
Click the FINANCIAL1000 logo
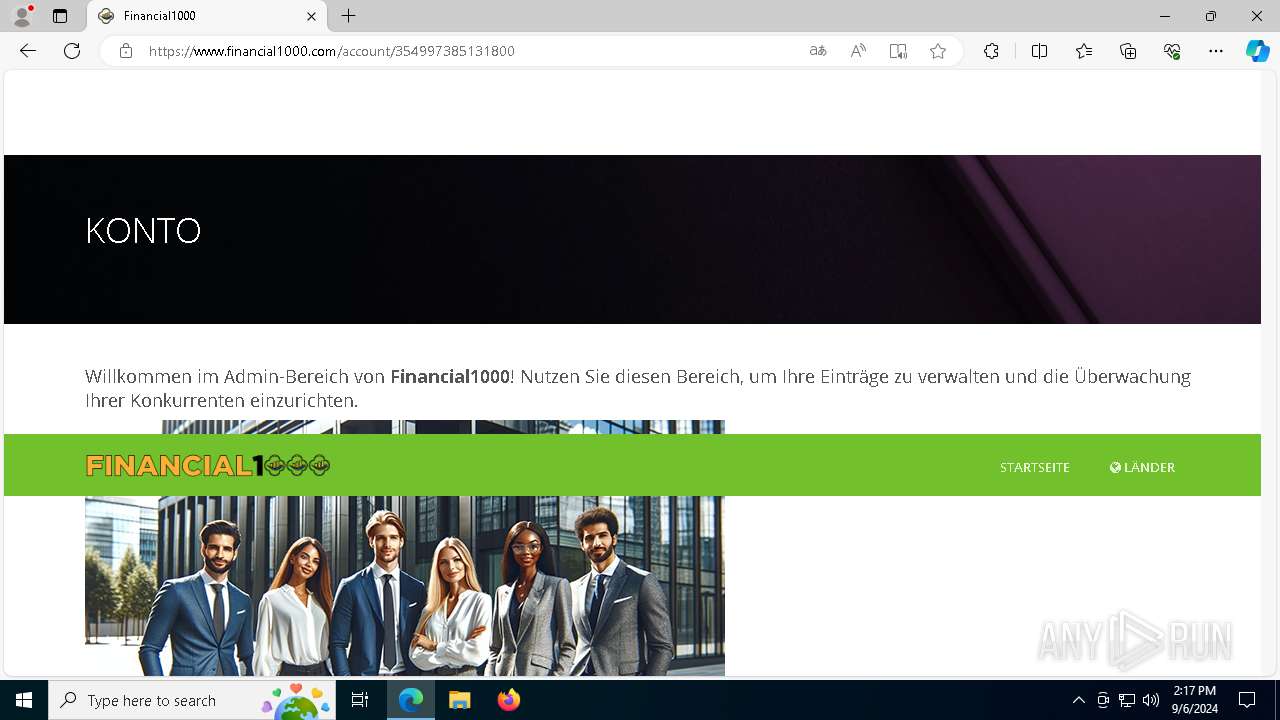(208, 466)
